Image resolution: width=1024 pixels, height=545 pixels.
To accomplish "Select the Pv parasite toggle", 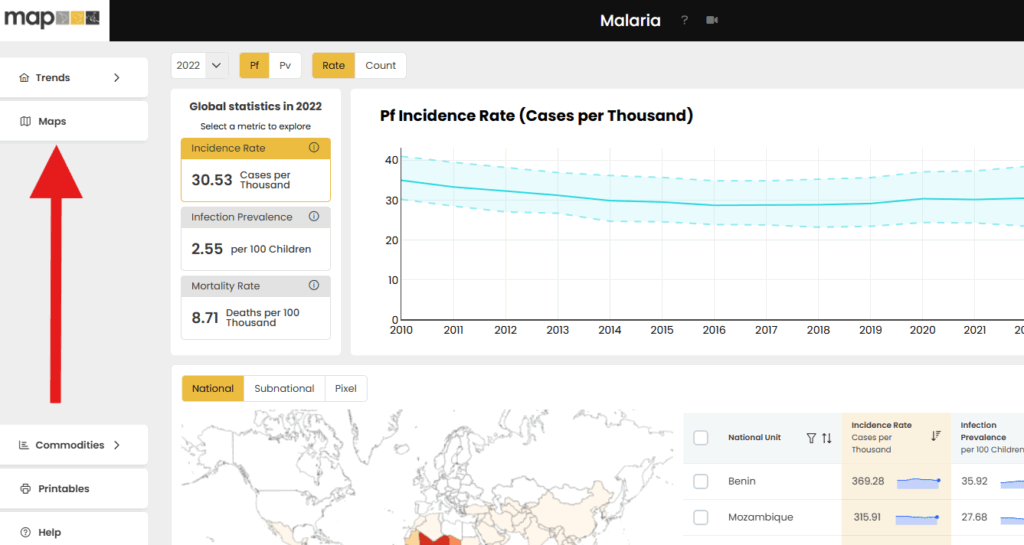I will click(x=285, y=66).
